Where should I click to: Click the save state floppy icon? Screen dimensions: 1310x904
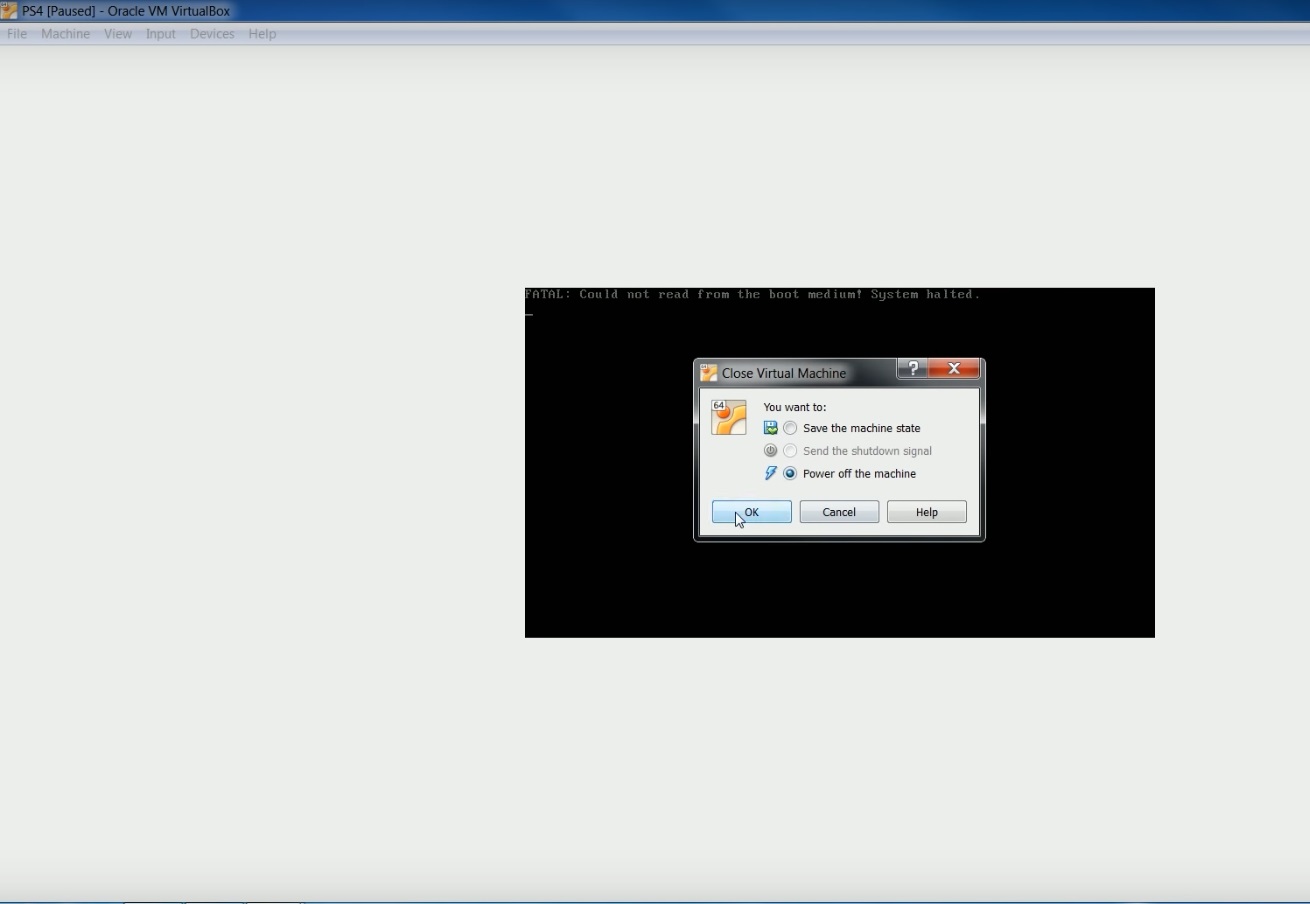[771, 428]
